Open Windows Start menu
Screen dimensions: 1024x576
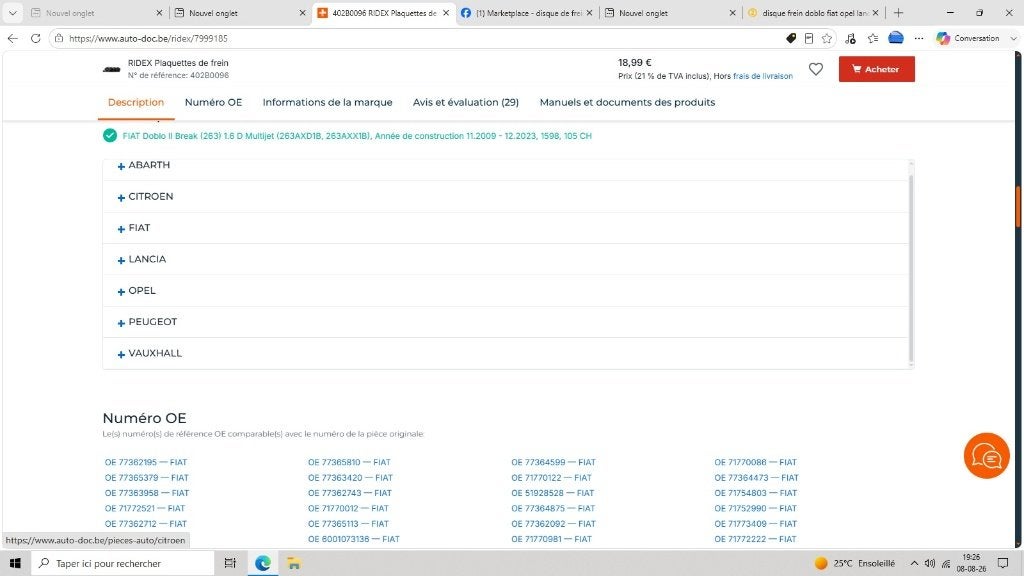coord(15,563)
